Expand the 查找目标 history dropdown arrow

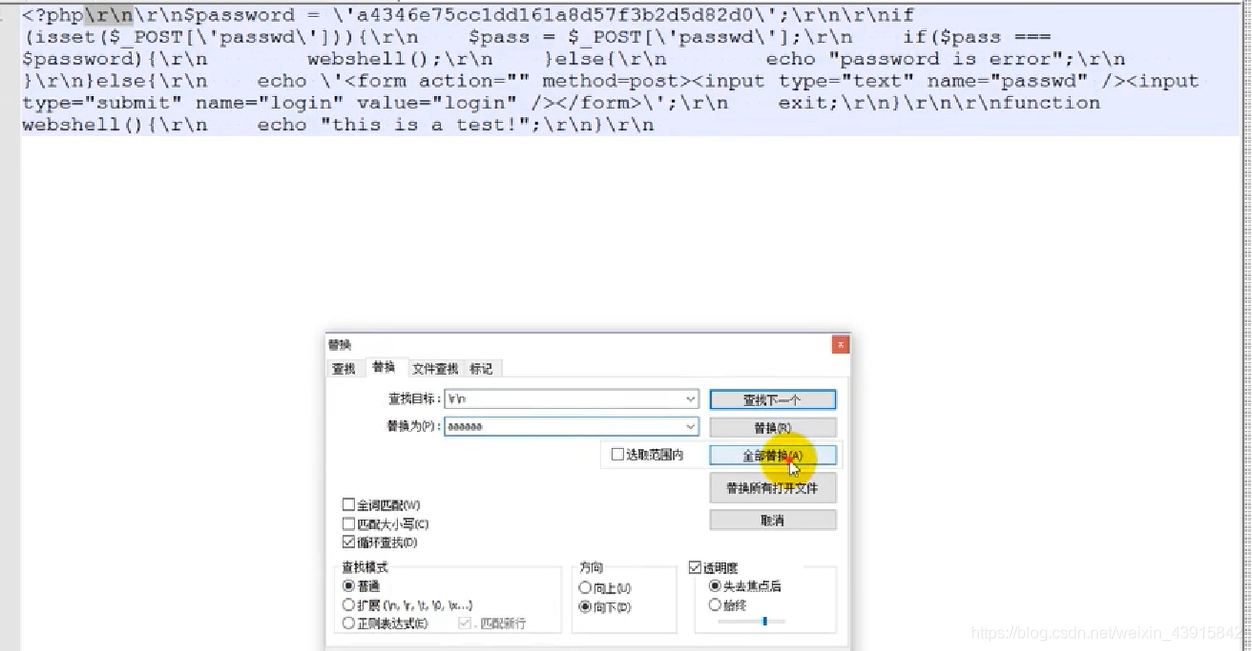click(691, 399)
